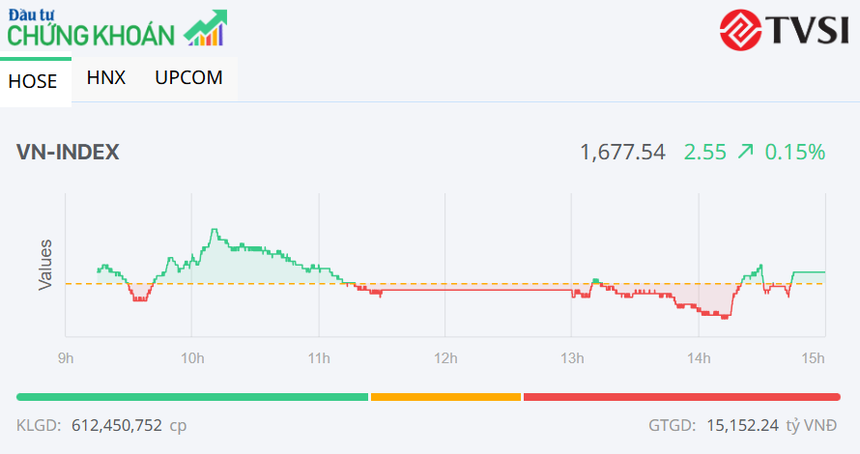Click the GTGD value 15,152.24

tap(740, 425)
